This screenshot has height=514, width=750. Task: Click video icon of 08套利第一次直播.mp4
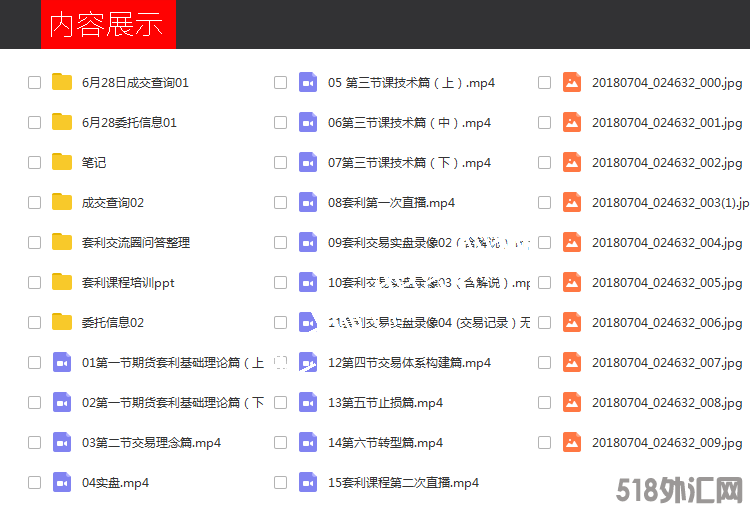[x=308, y=202]
